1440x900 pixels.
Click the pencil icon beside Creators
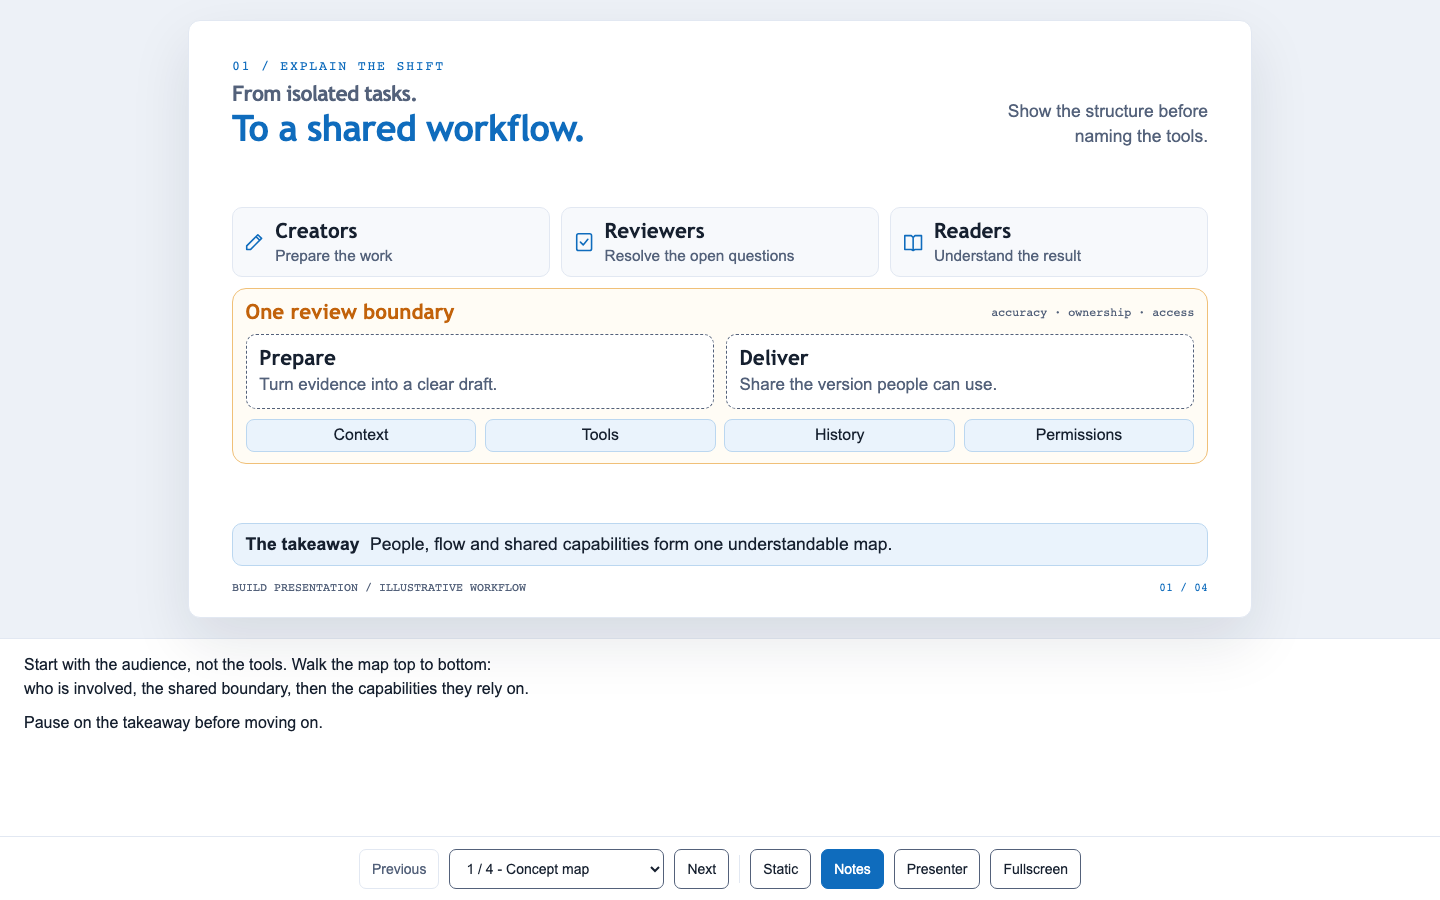pyautogui.click(x=254, y=242)
